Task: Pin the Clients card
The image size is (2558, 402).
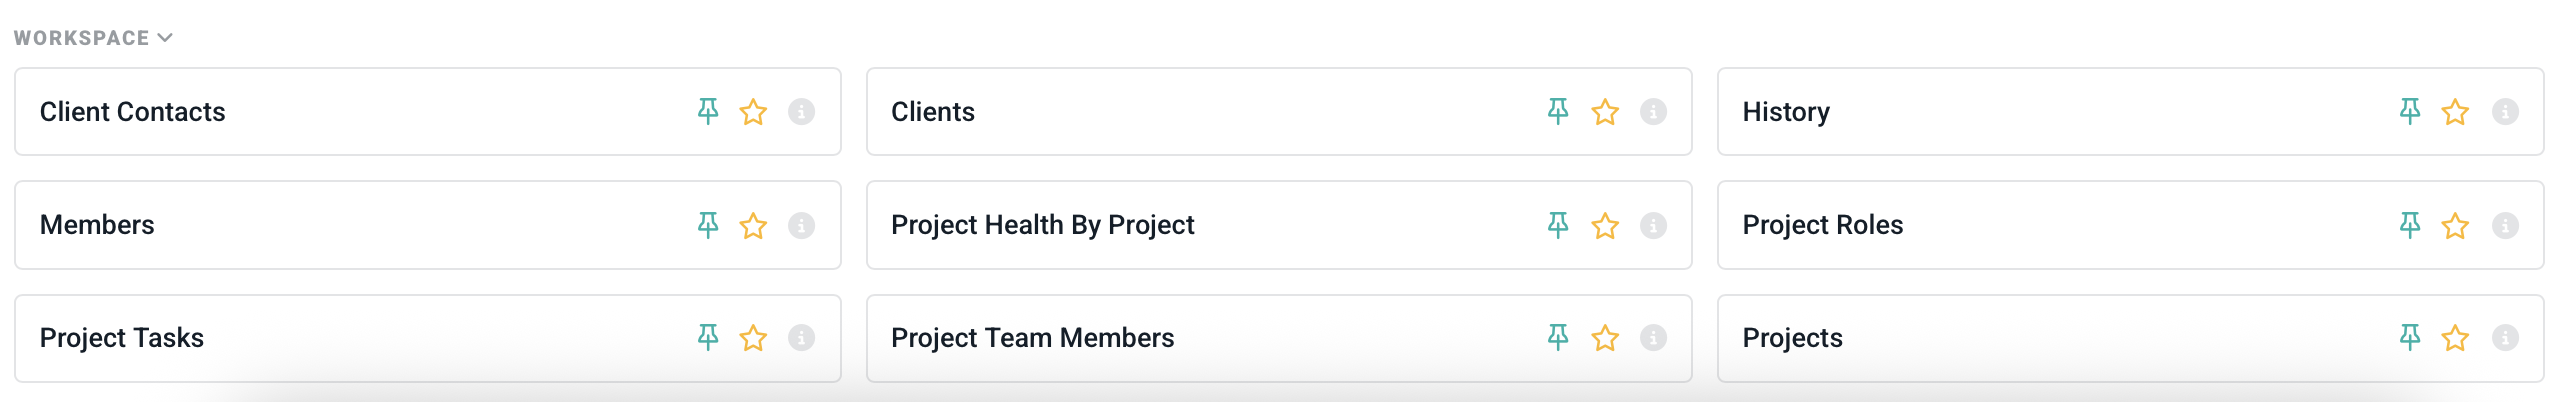Action: 1558,111
